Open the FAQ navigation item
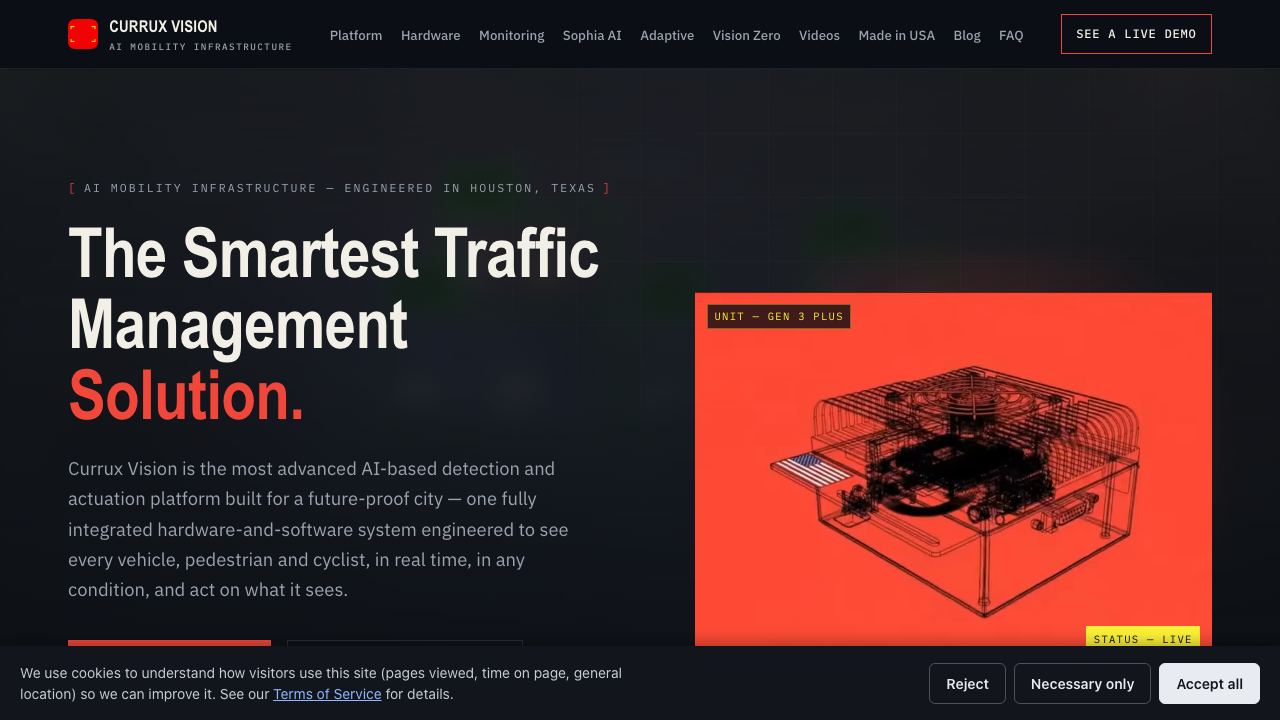The height and width of the screenshot is (720, 1280). point(1011,35)
